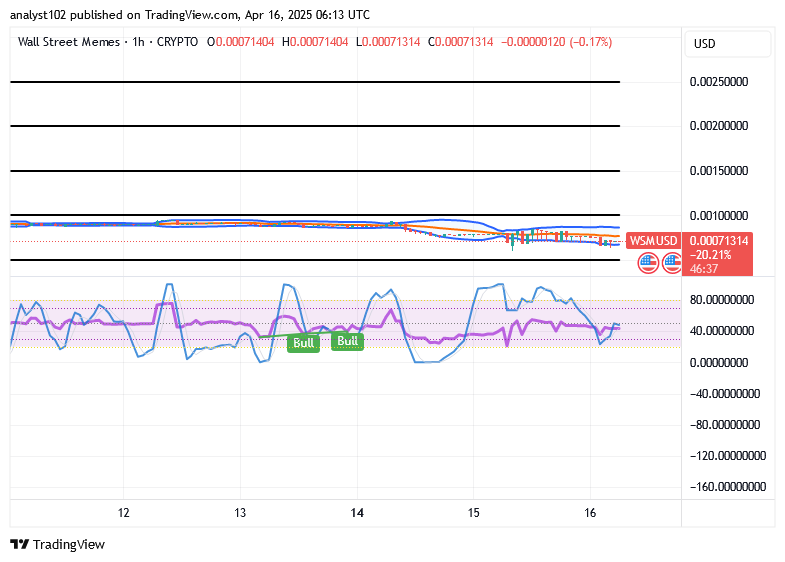The image size is (785, 562).
Task: Click the analyst102 published header text
Action: (x=190, y=15)
